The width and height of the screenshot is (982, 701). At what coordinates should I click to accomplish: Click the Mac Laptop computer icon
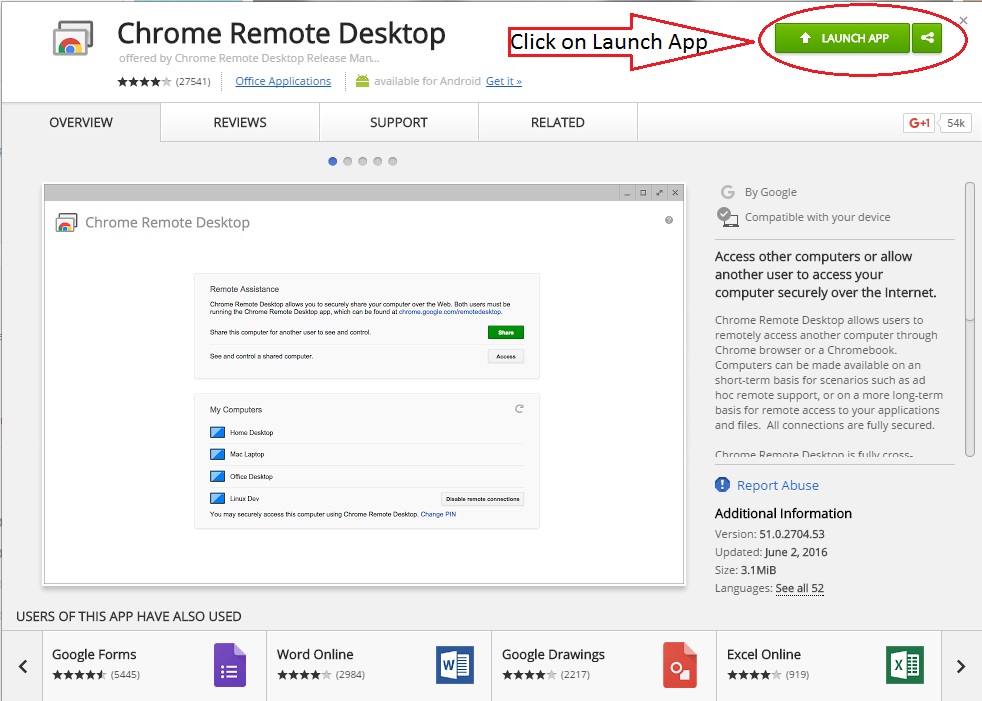pos(217,454)
